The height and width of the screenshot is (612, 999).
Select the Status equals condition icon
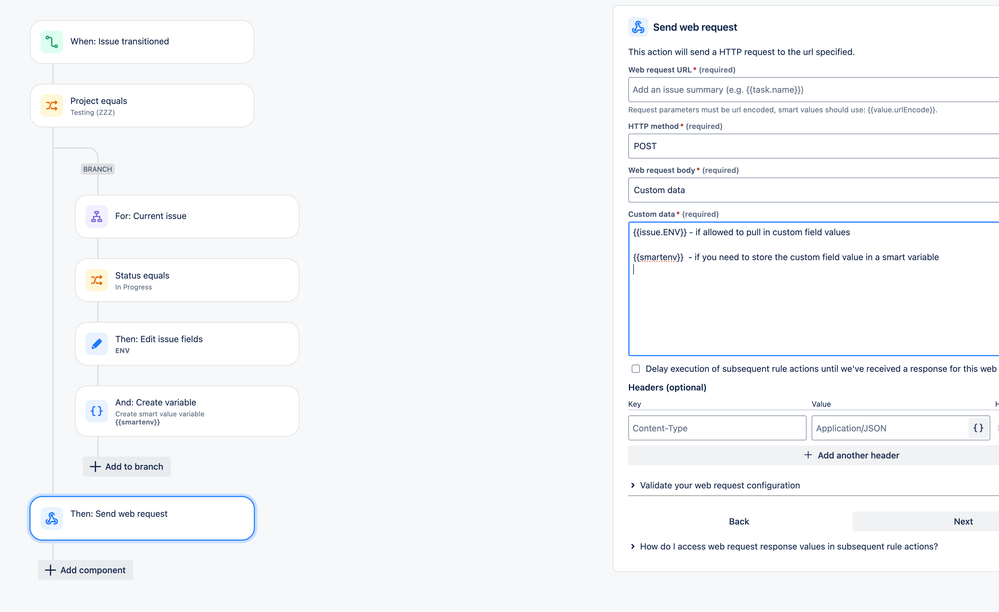(96, 280)
